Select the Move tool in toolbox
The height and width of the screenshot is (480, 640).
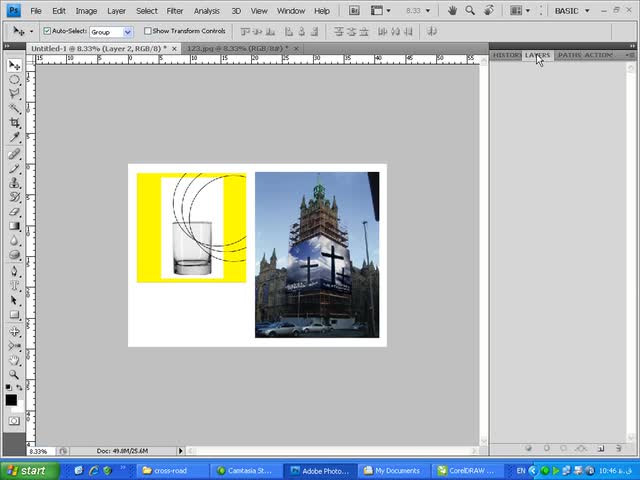[x=14, y=66]
